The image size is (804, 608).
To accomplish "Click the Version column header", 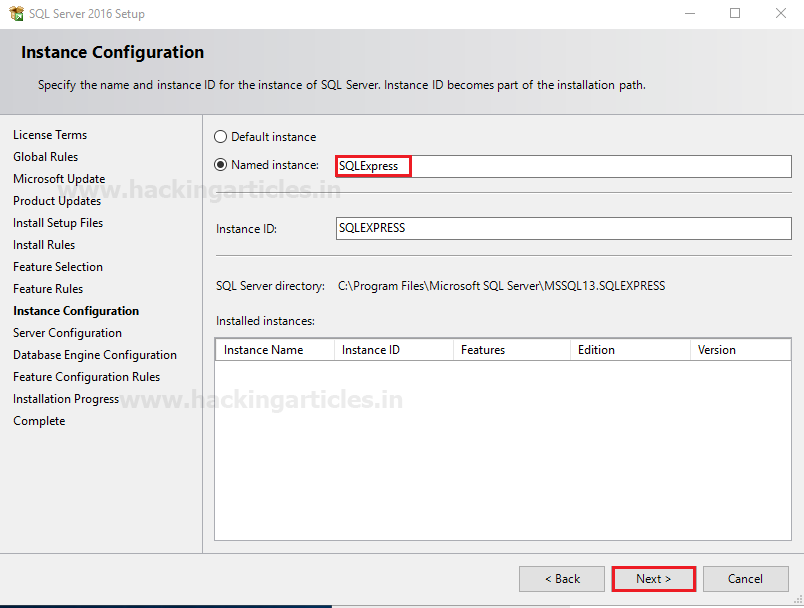I will 740,350.
